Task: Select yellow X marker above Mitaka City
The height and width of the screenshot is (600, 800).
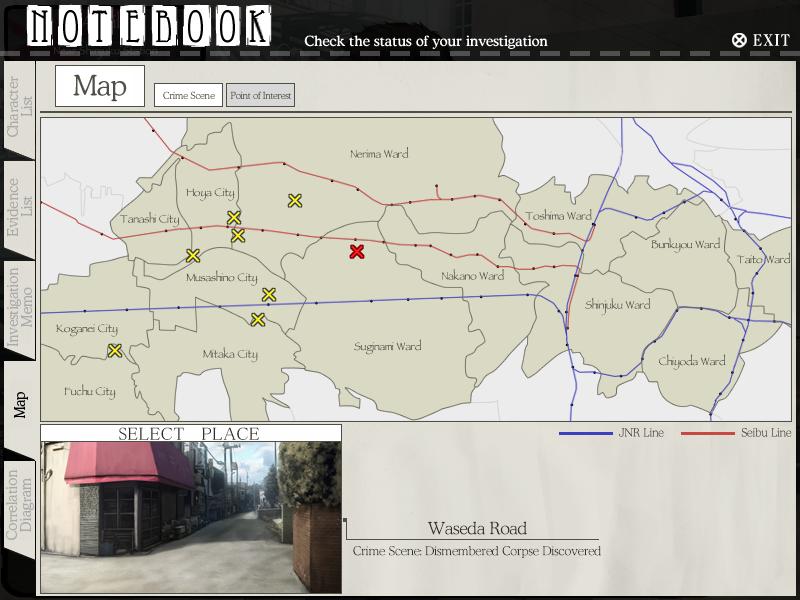Action: tap(258, 320)
